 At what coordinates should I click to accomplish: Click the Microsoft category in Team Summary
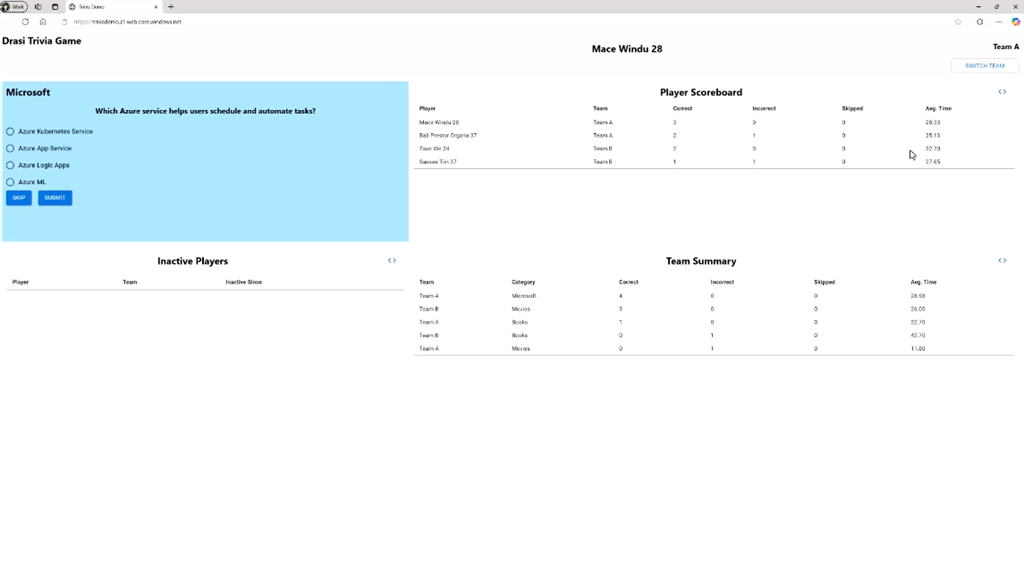pos(524,296)
